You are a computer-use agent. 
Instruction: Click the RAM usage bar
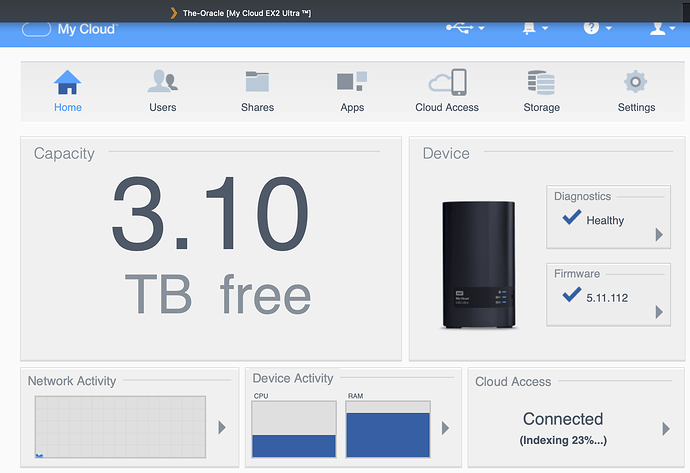coord(388,429)
